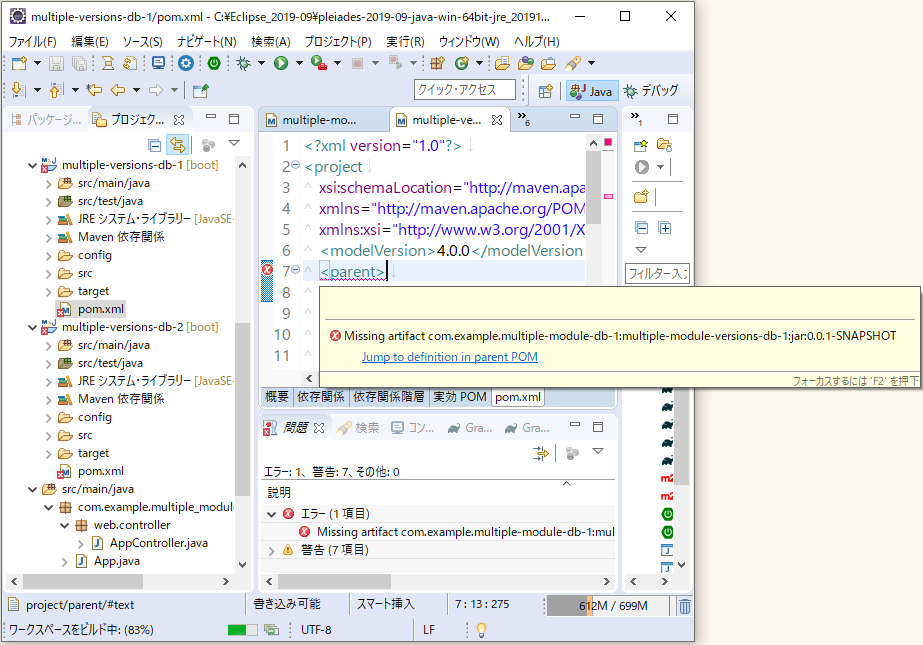This screenshot has width=923, height=645.
Task: Click the Pin Editor toolbar icon
Action: point(201,90)
